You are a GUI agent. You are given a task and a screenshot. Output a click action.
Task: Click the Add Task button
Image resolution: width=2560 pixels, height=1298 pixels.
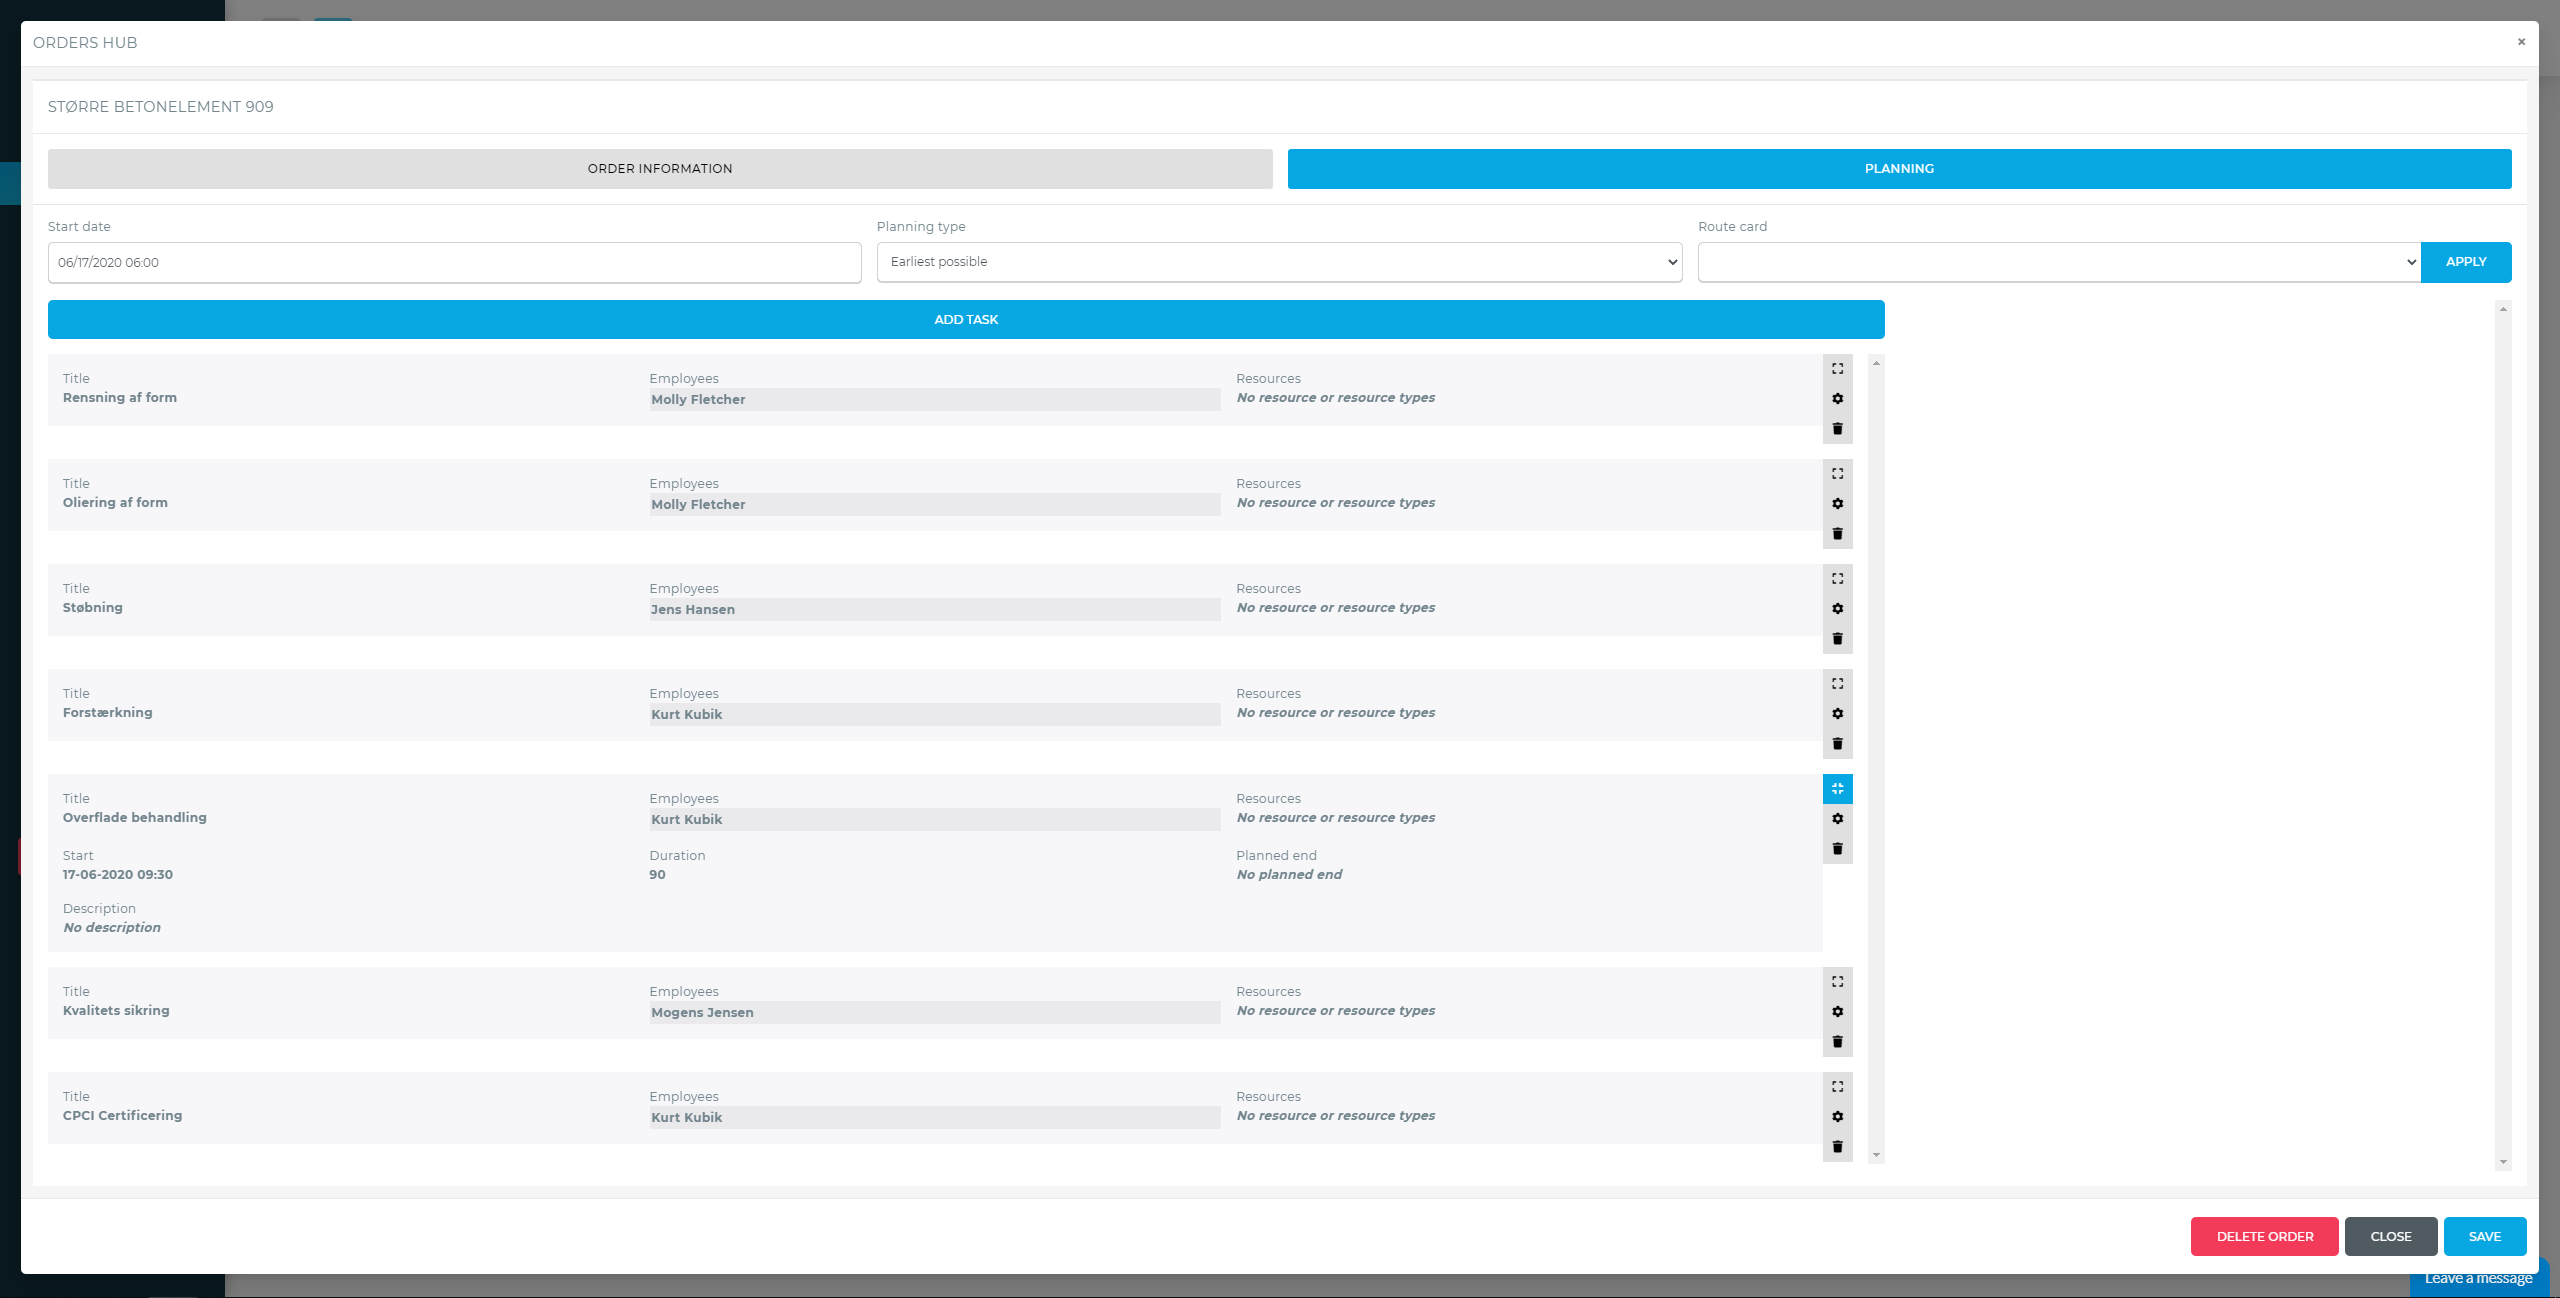pos(965,320)
